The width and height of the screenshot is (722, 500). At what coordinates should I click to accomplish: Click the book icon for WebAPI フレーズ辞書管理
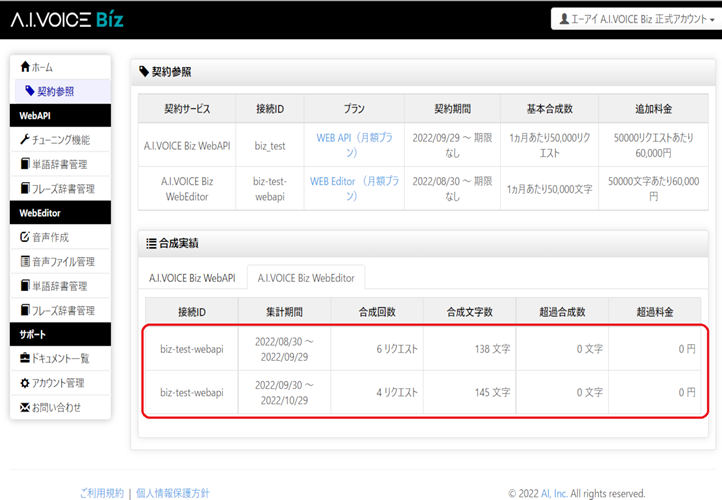tap(25, 188)
